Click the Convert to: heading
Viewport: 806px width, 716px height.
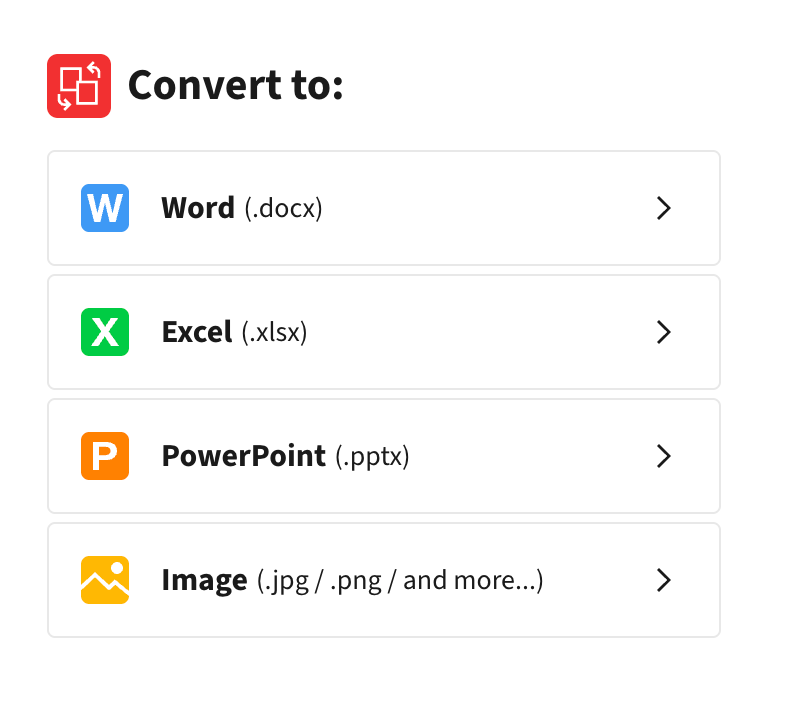point(235,85)
